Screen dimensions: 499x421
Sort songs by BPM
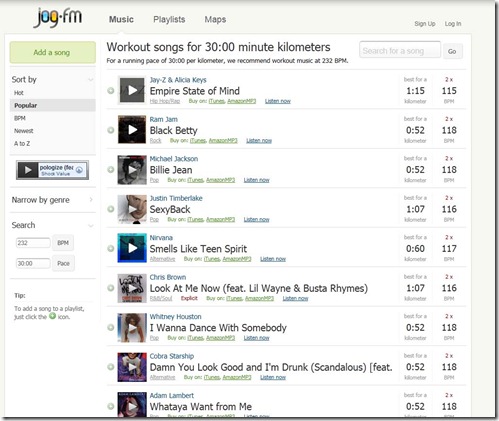pos(20,118)
